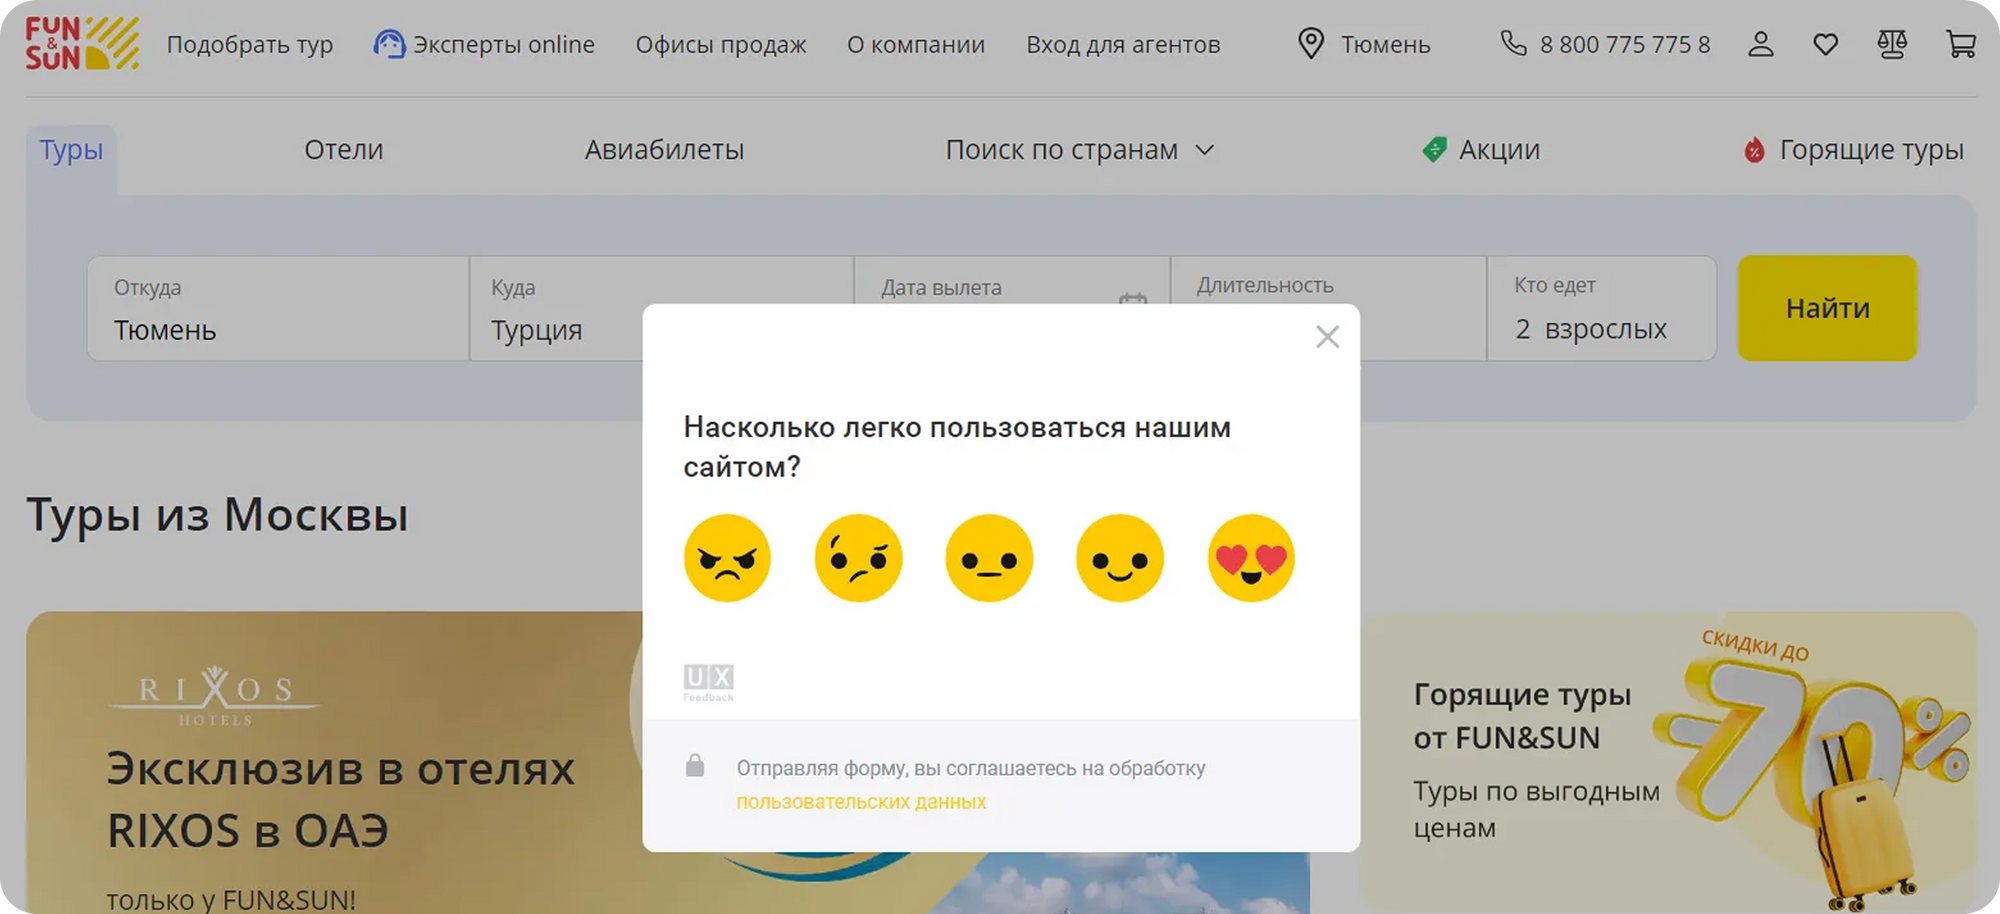Choose the heart-eyes rating emoji
This screenshot has height=914, width=2000.
(1251, 558)
